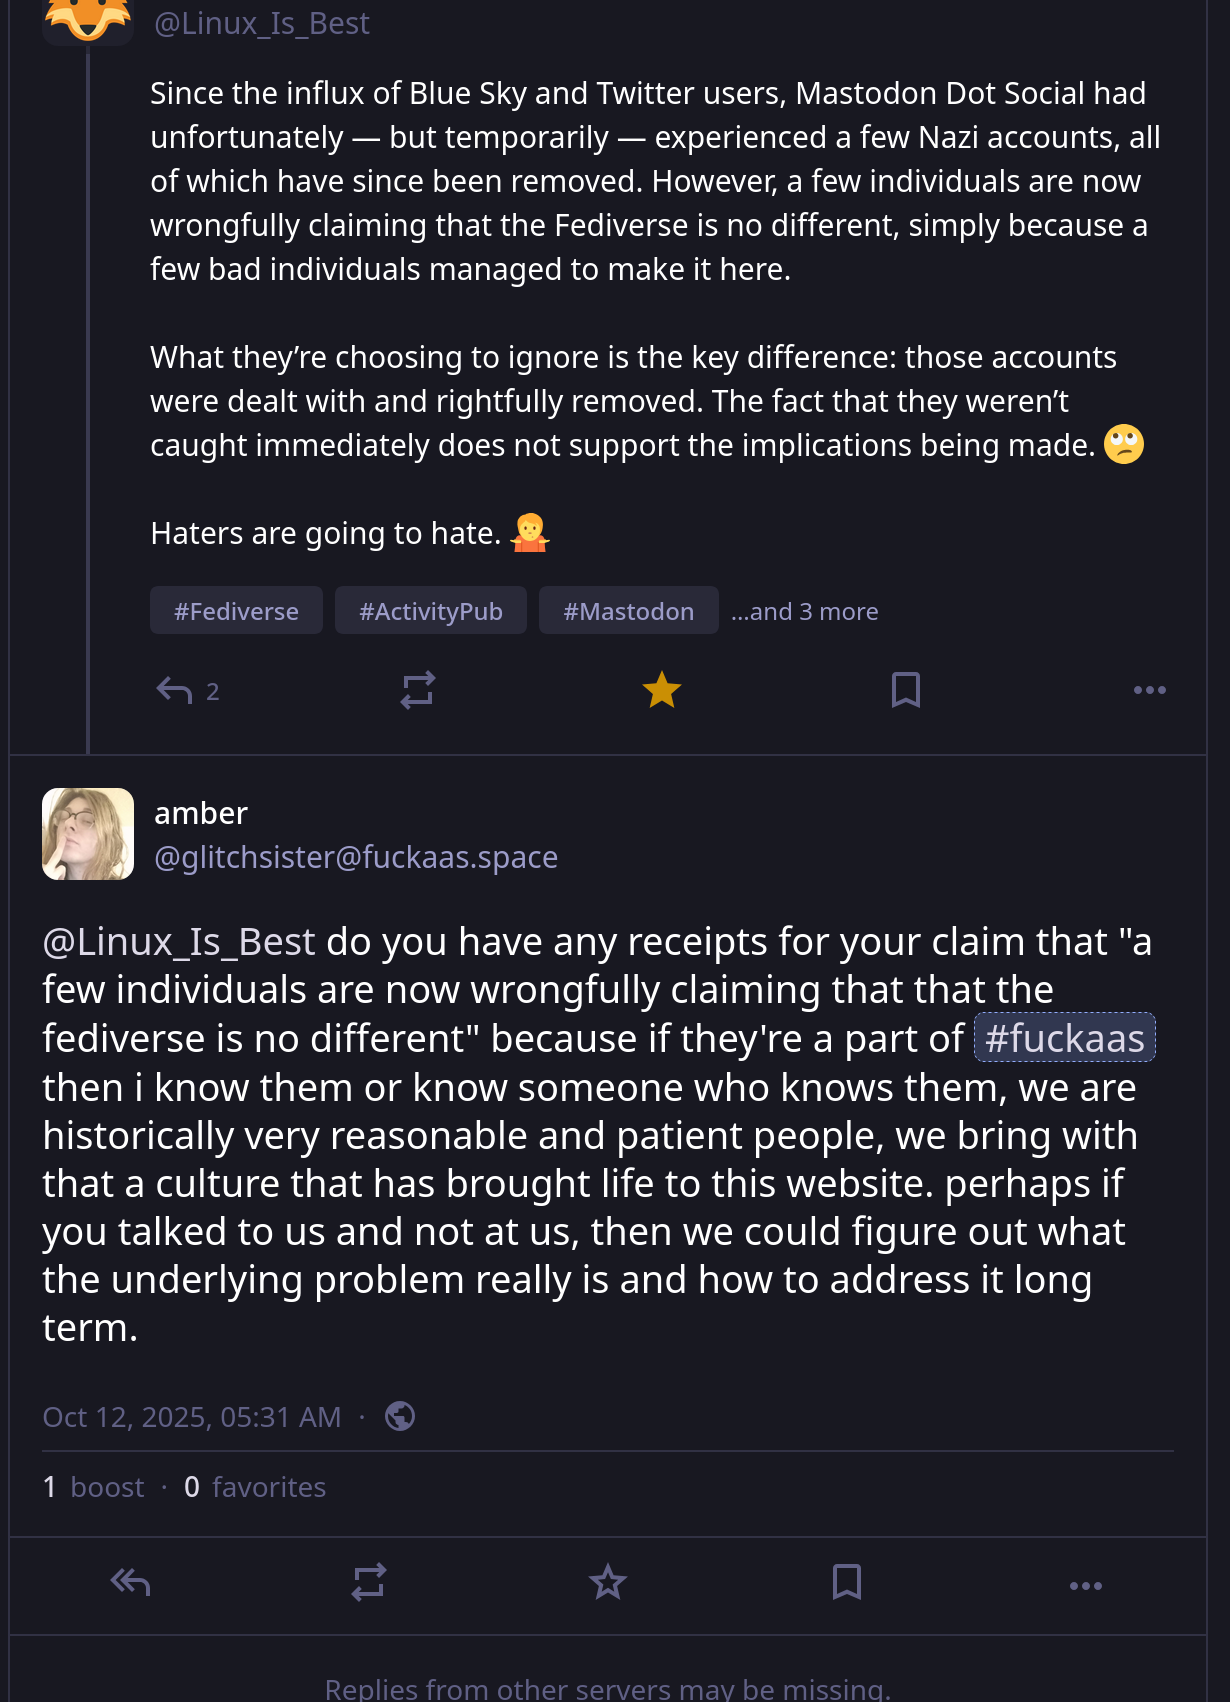Reply to amber's post with reply-all arrow
The width and height of the screenshot is (1230, 1702).
point(130,1582)
